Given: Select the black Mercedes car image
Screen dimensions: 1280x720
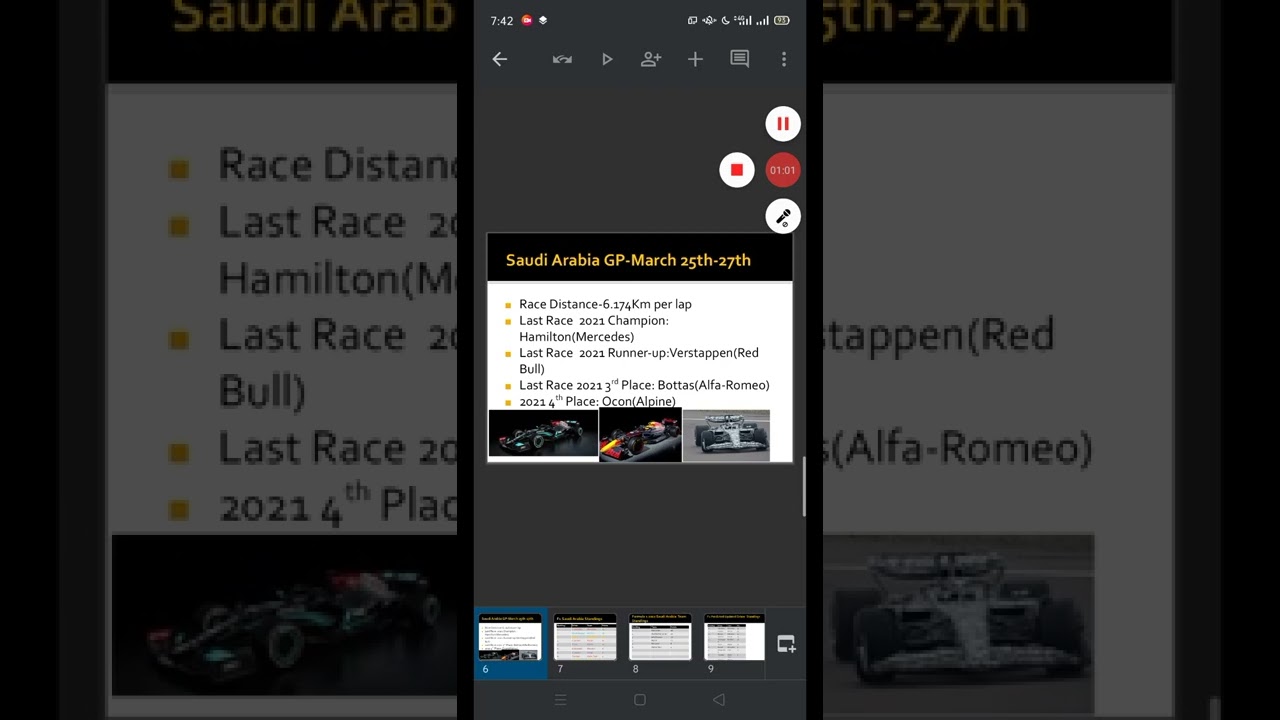Looking at the screenshot, I should (543, 433).
